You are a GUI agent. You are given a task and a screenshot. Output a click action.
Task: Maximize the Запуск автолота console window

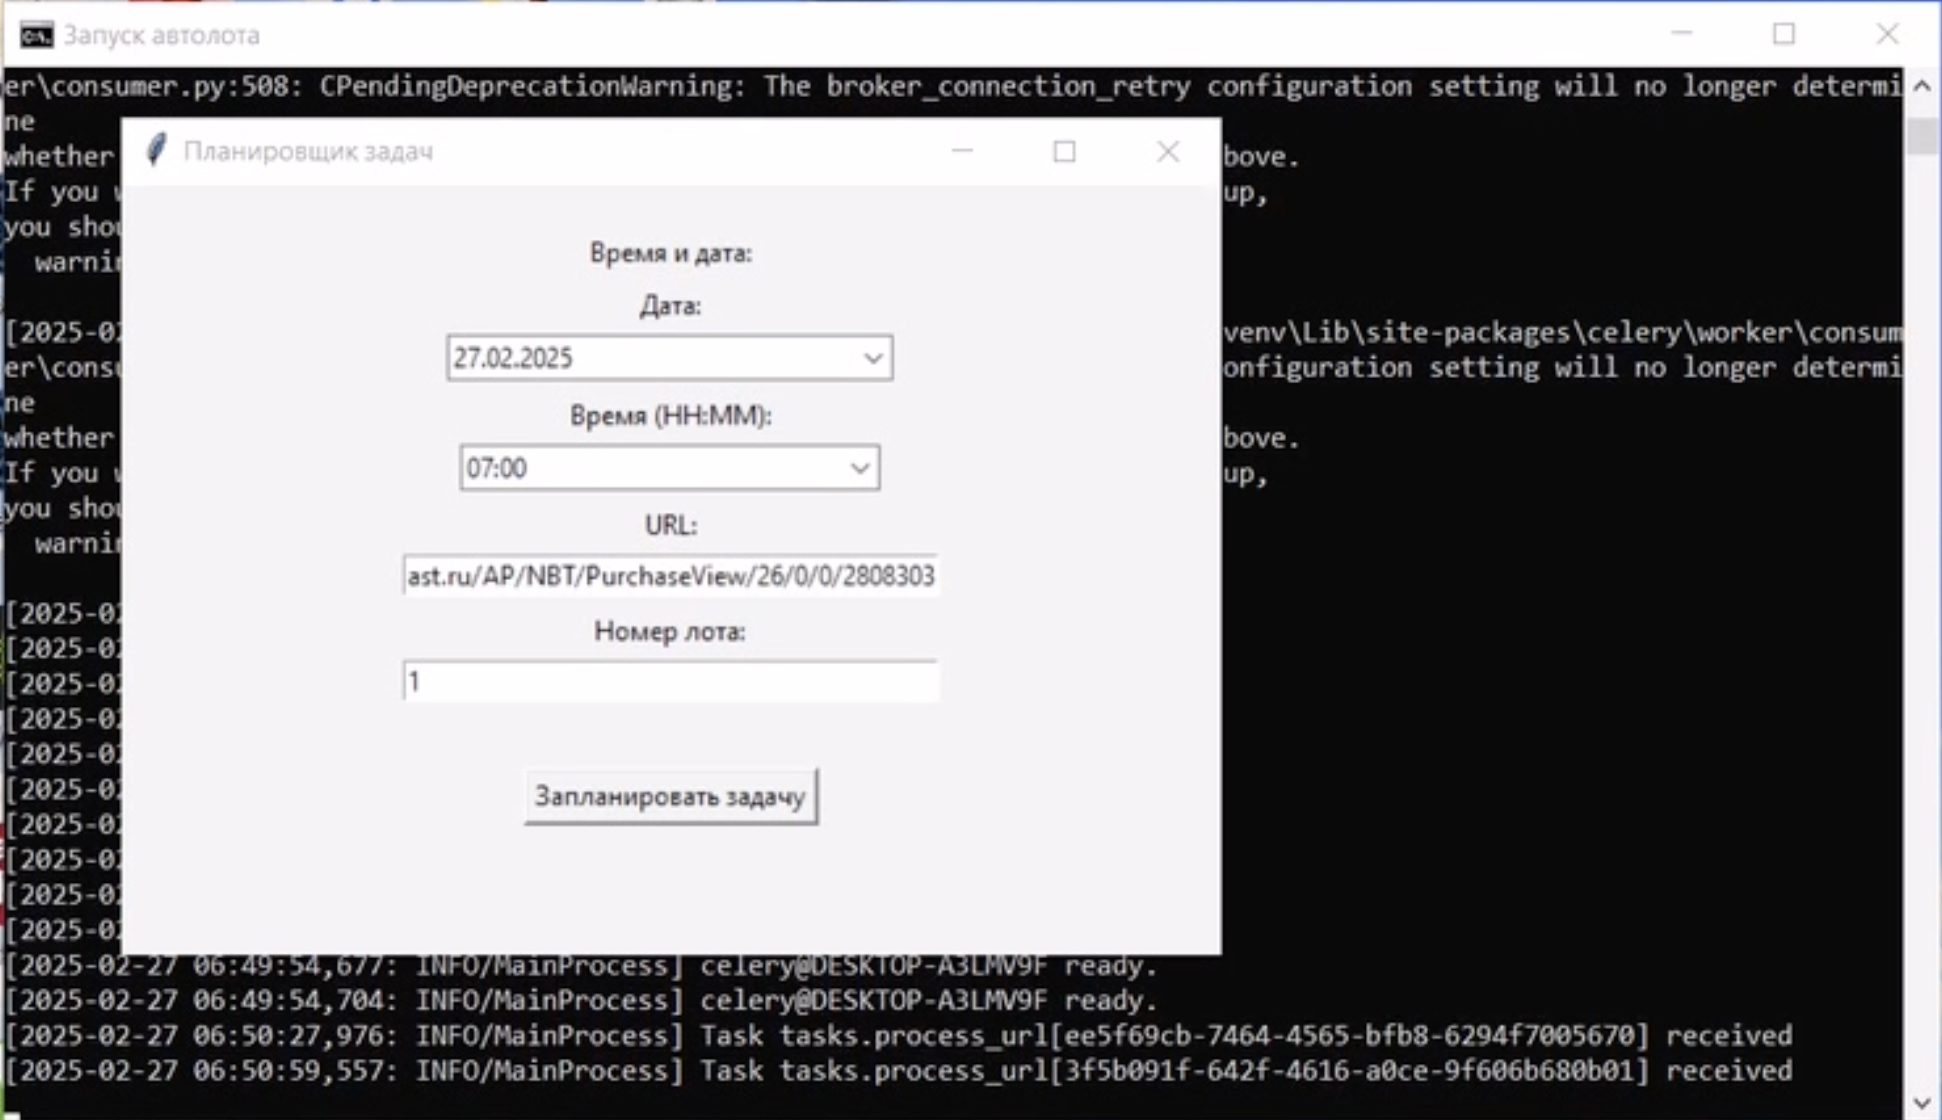click(x=1784, y=34)
